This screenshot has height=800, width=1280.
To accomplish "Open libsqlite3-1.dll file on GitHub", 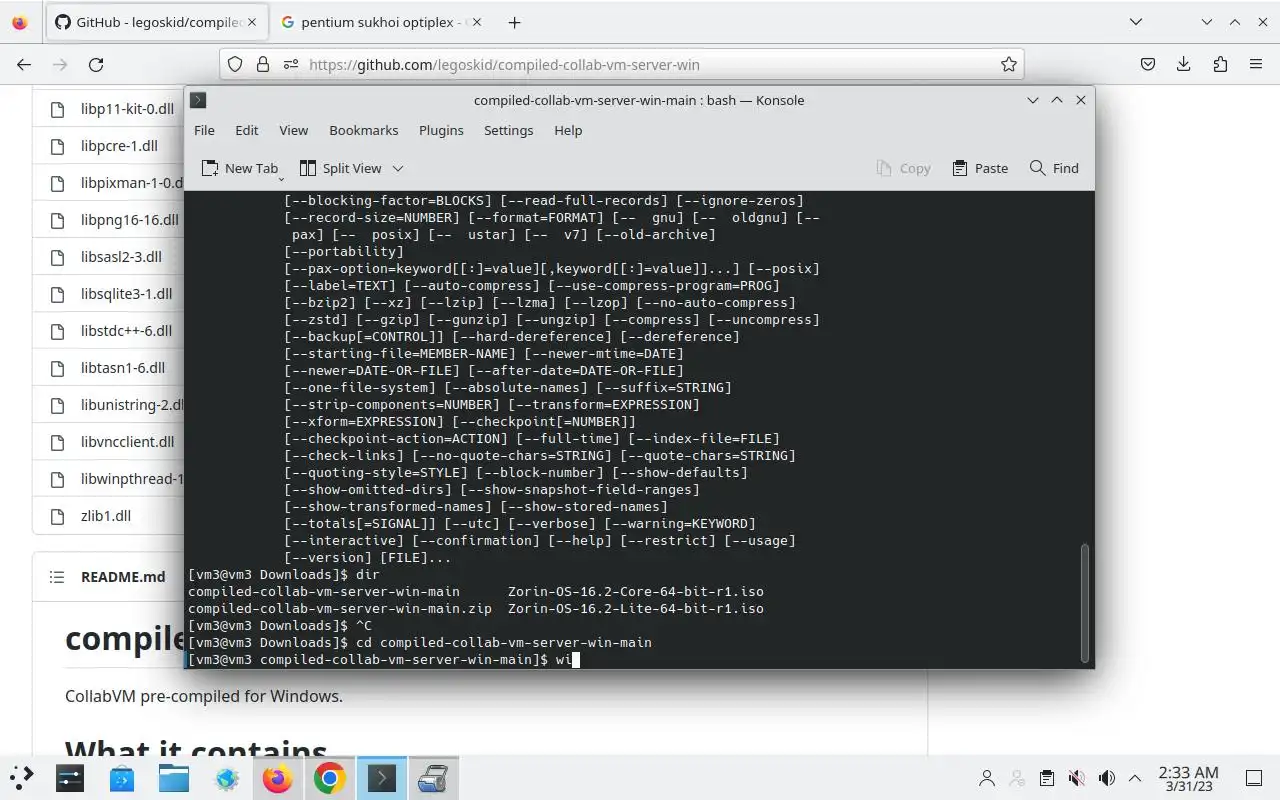I will [127, 293].
